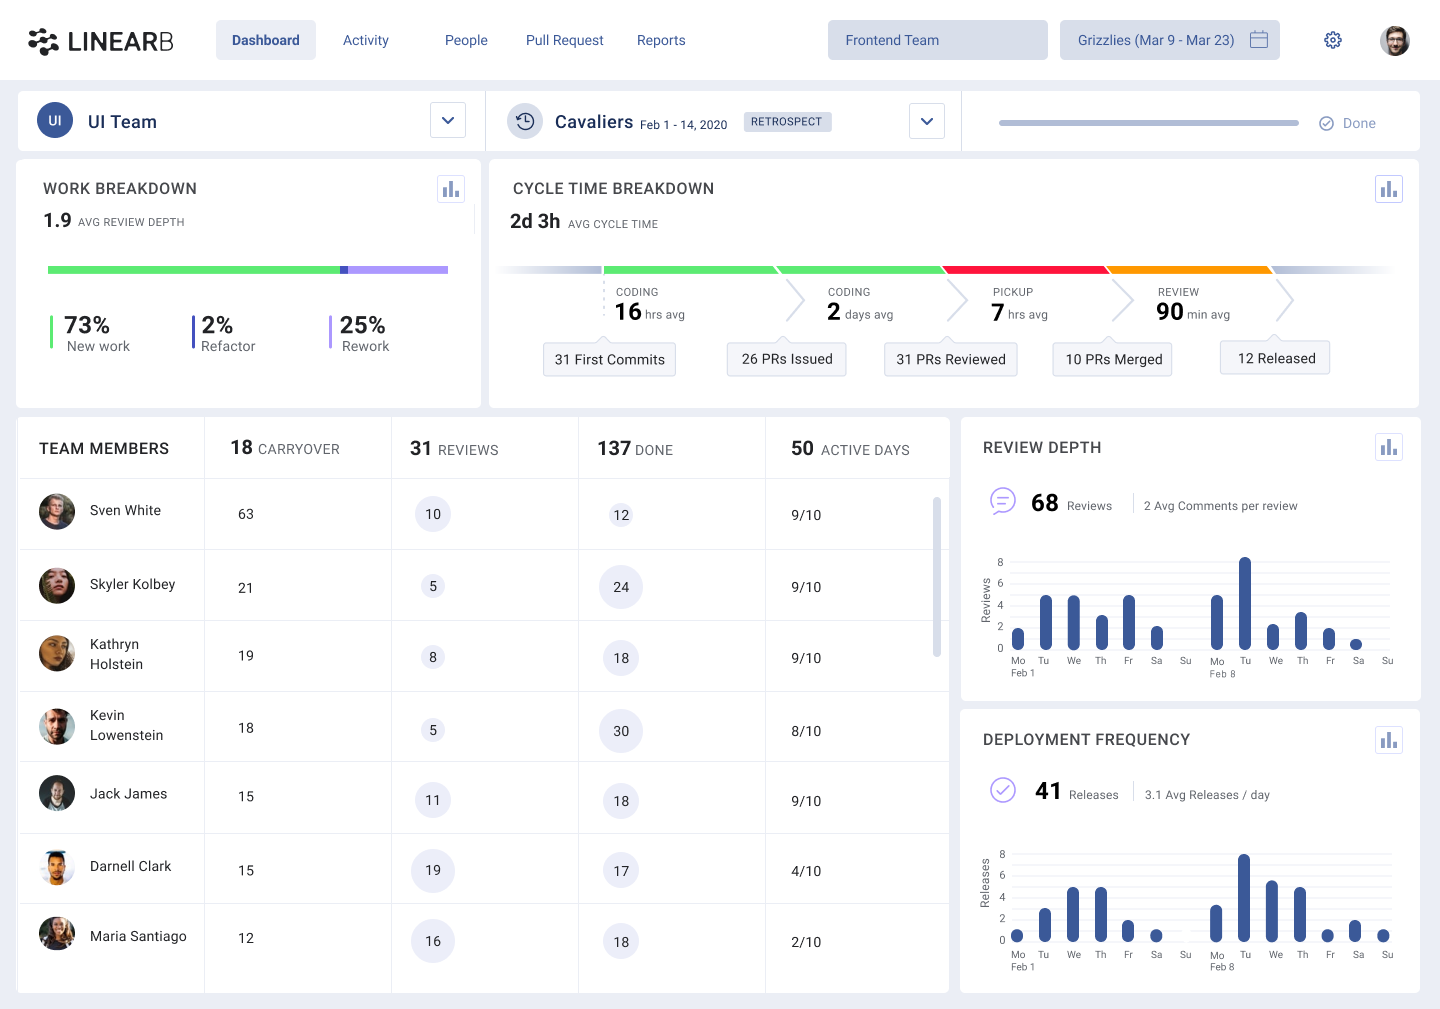This screenshot has width=1440, height=1009.
Task: Select Sven White's avatar in team list
Action: pos(57,511)
